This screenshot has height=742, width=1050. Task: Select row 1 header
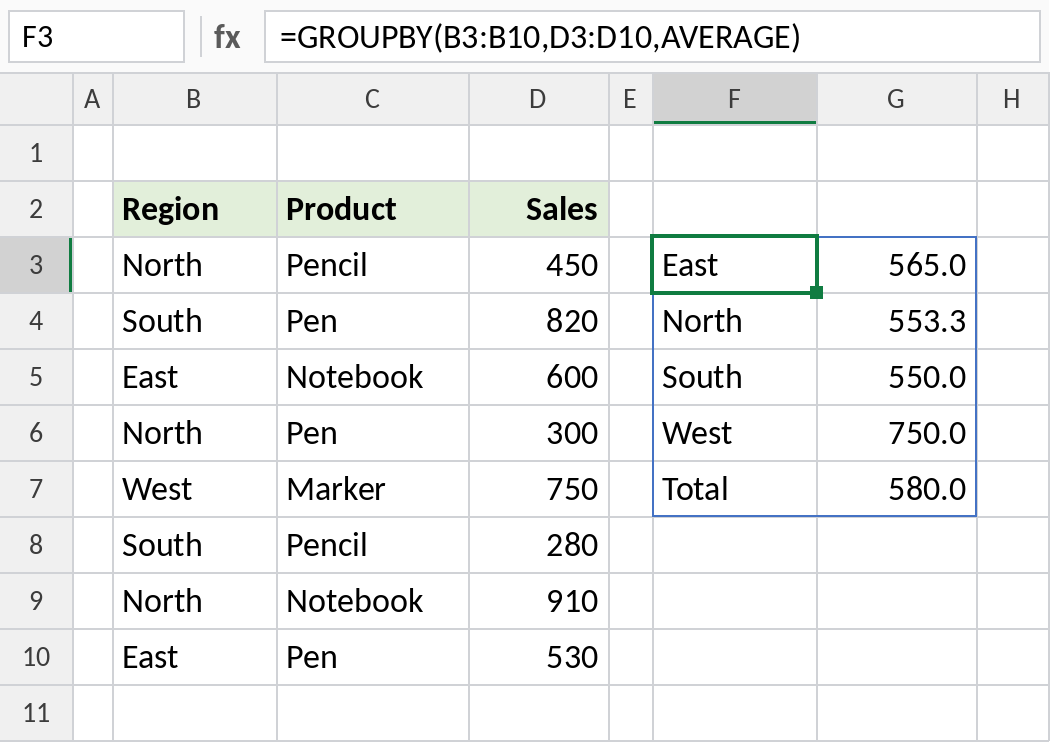point(36,153)
